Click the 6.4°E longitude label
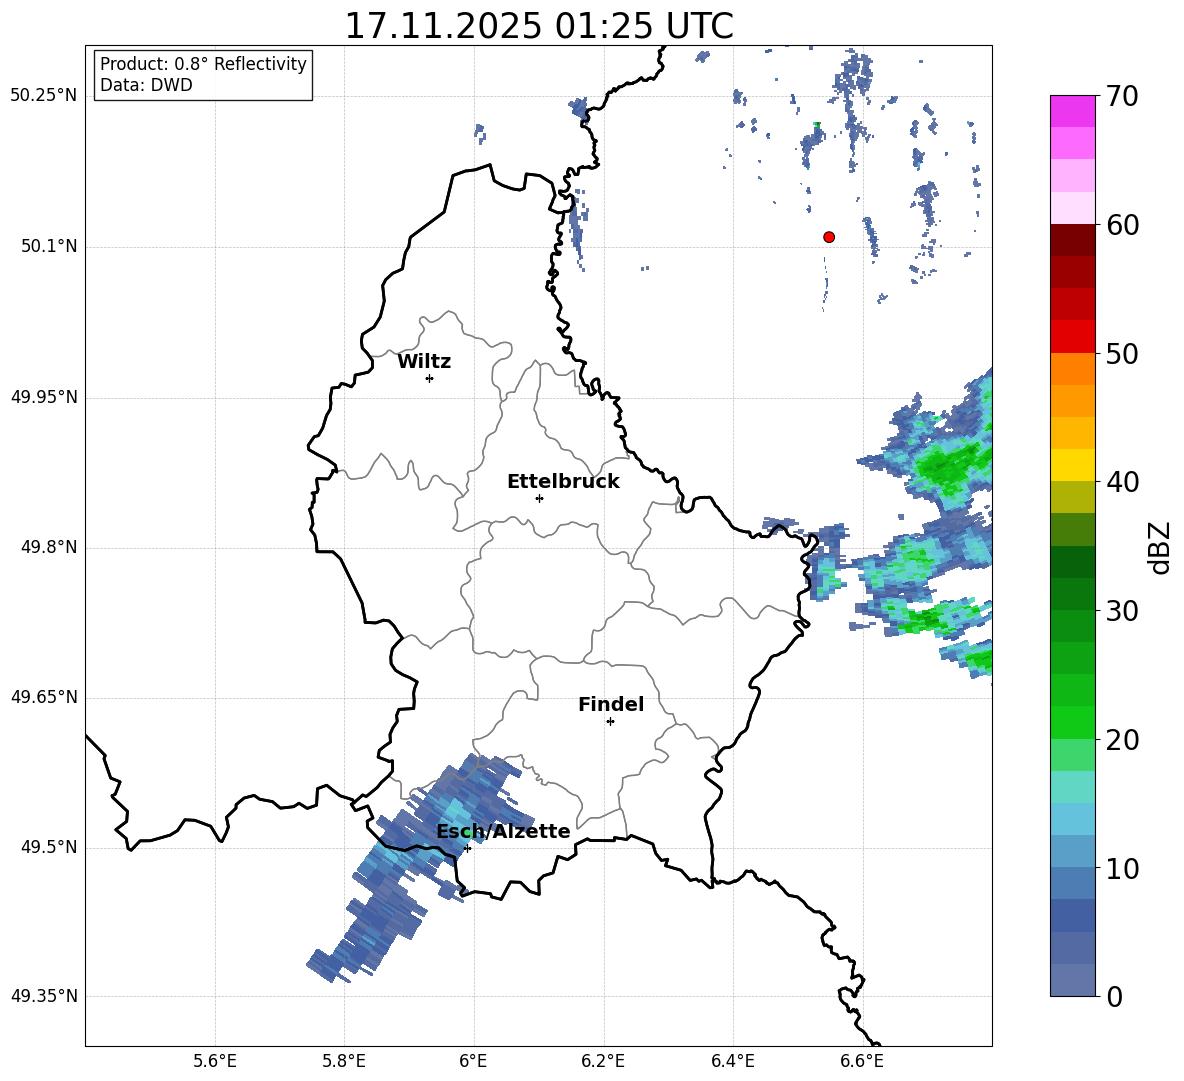The height and width of the screenshot is (1081, 1184). [x=732, y=1061]
